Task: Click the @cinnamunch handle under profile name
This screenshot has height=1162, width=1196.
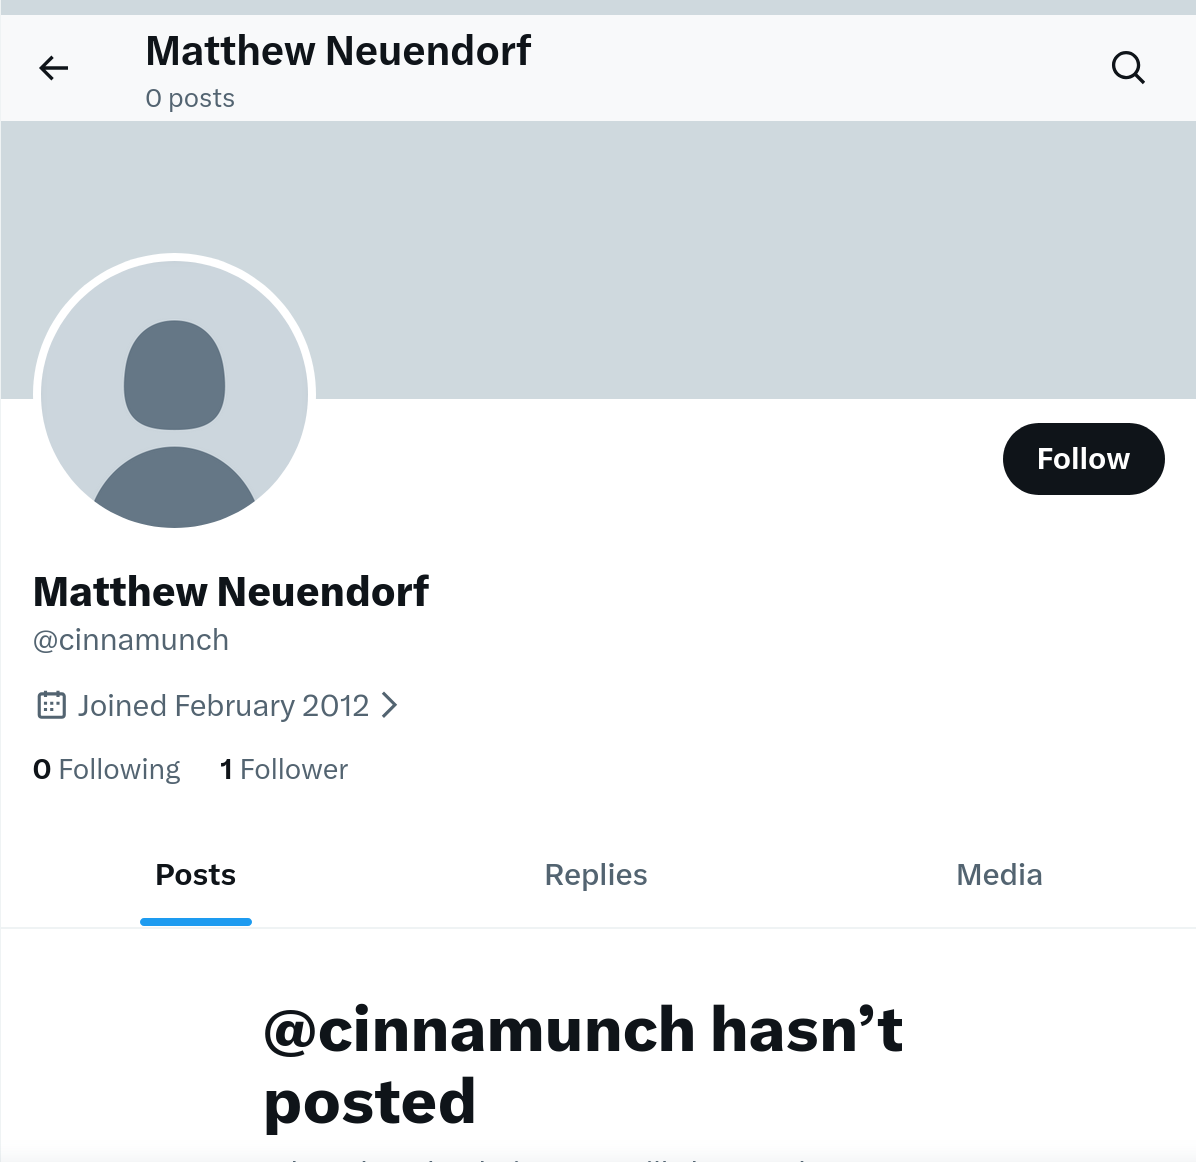Action: tap(131, 640)
